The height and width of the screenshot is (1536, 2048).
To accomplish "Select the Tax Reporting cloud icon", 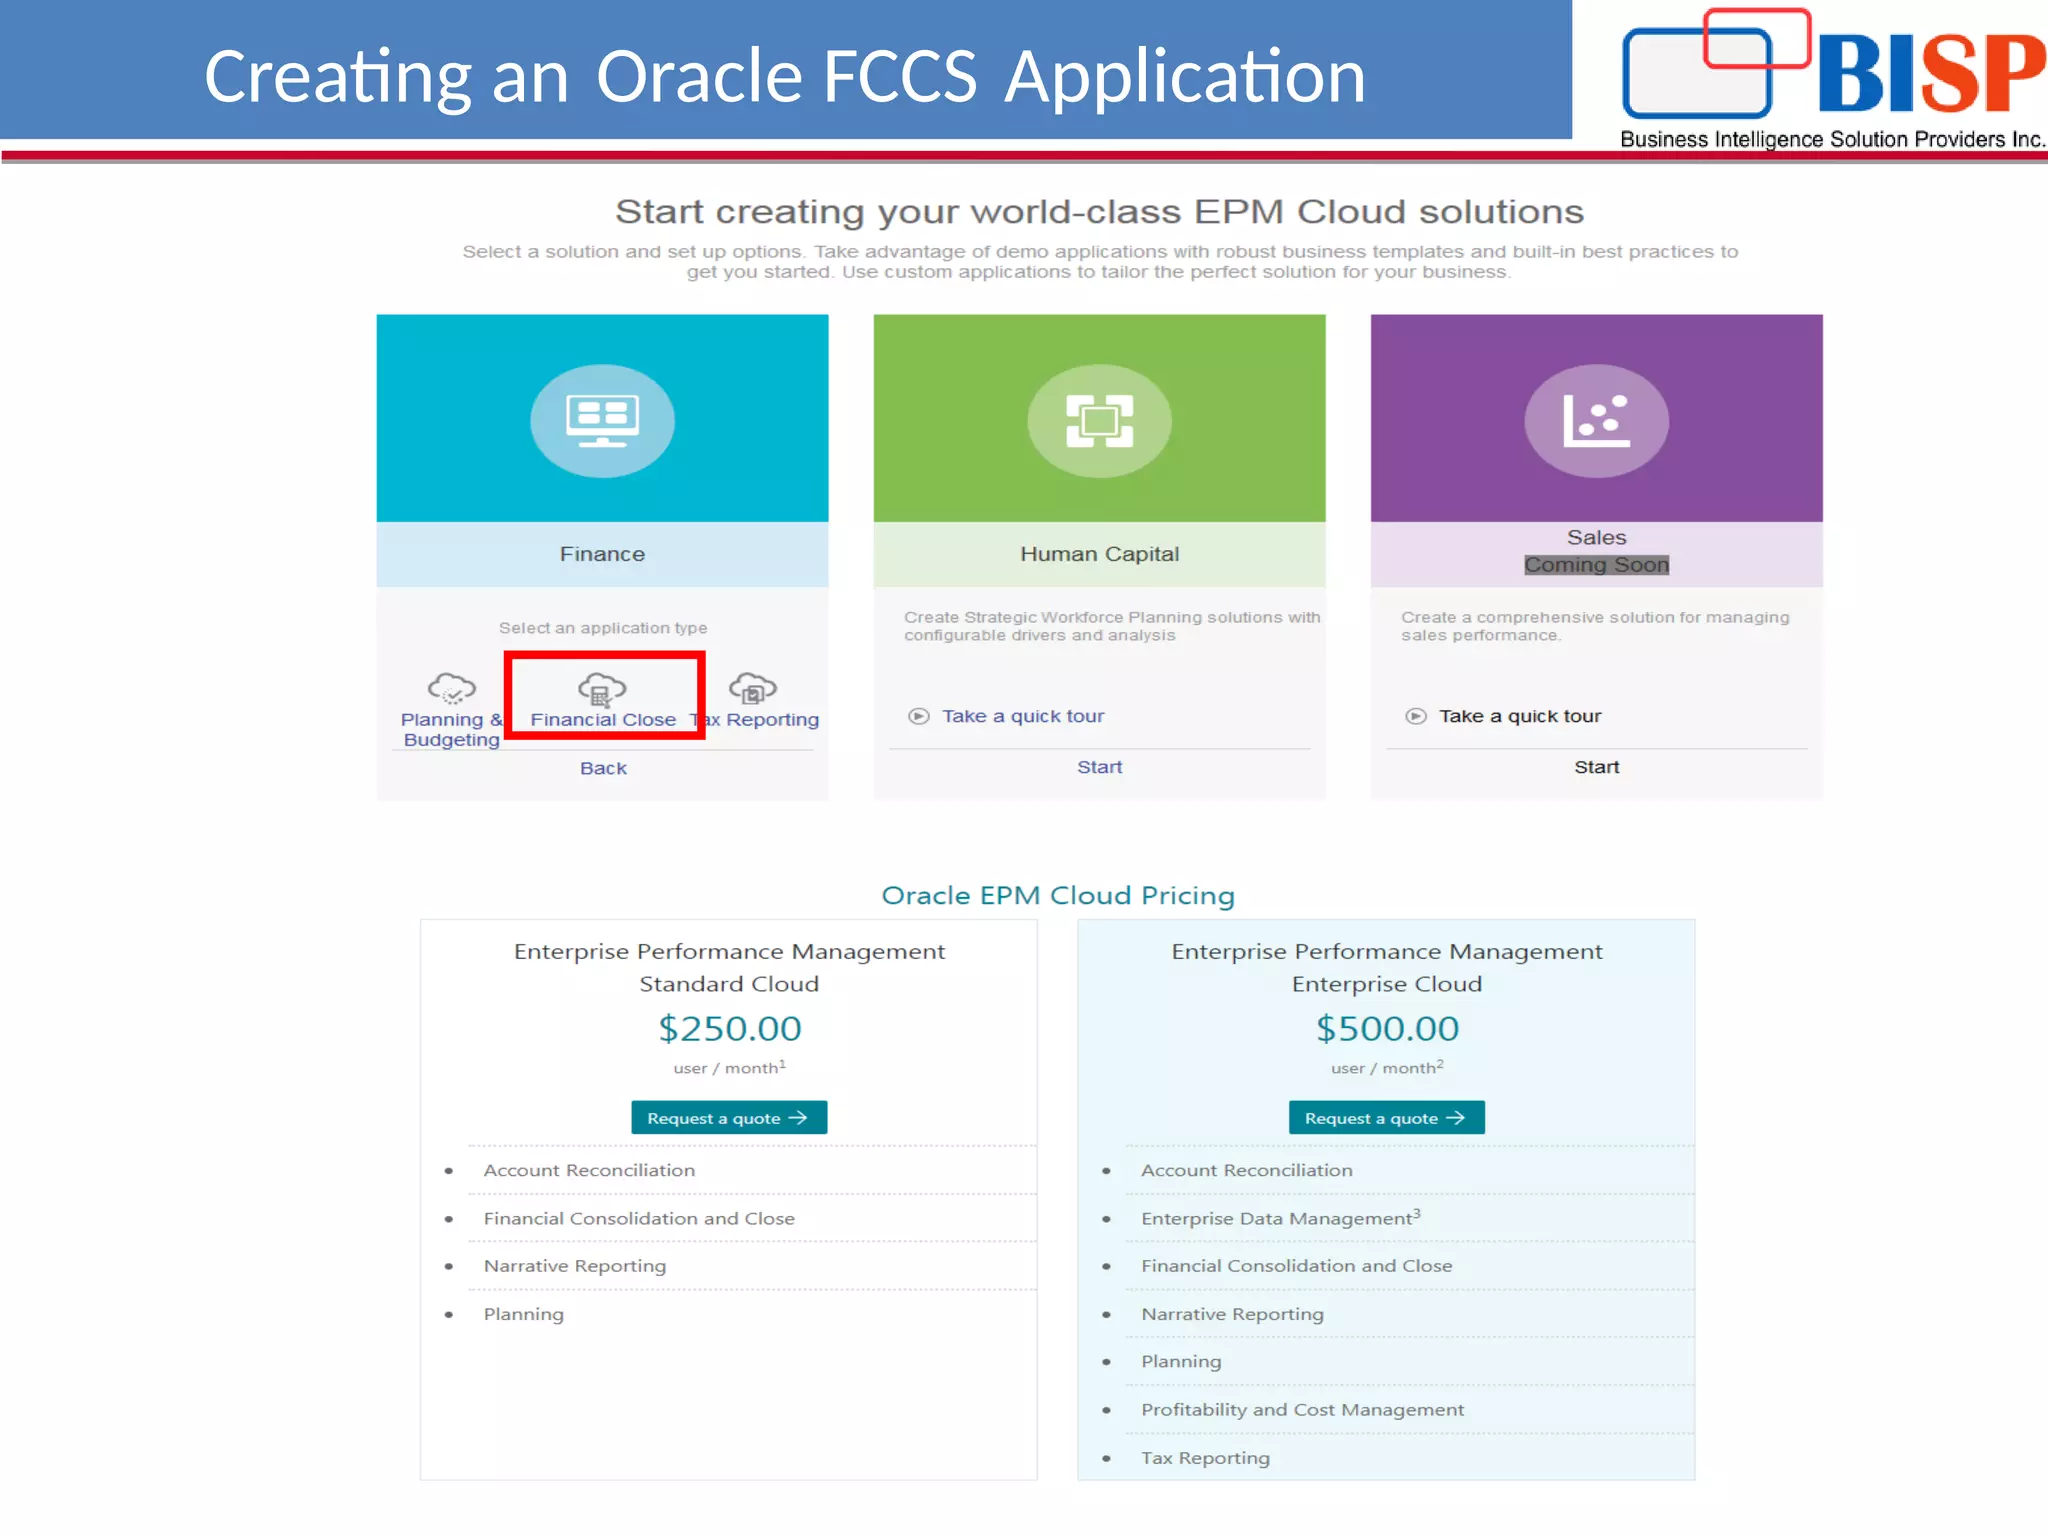I will coord(753,688).
